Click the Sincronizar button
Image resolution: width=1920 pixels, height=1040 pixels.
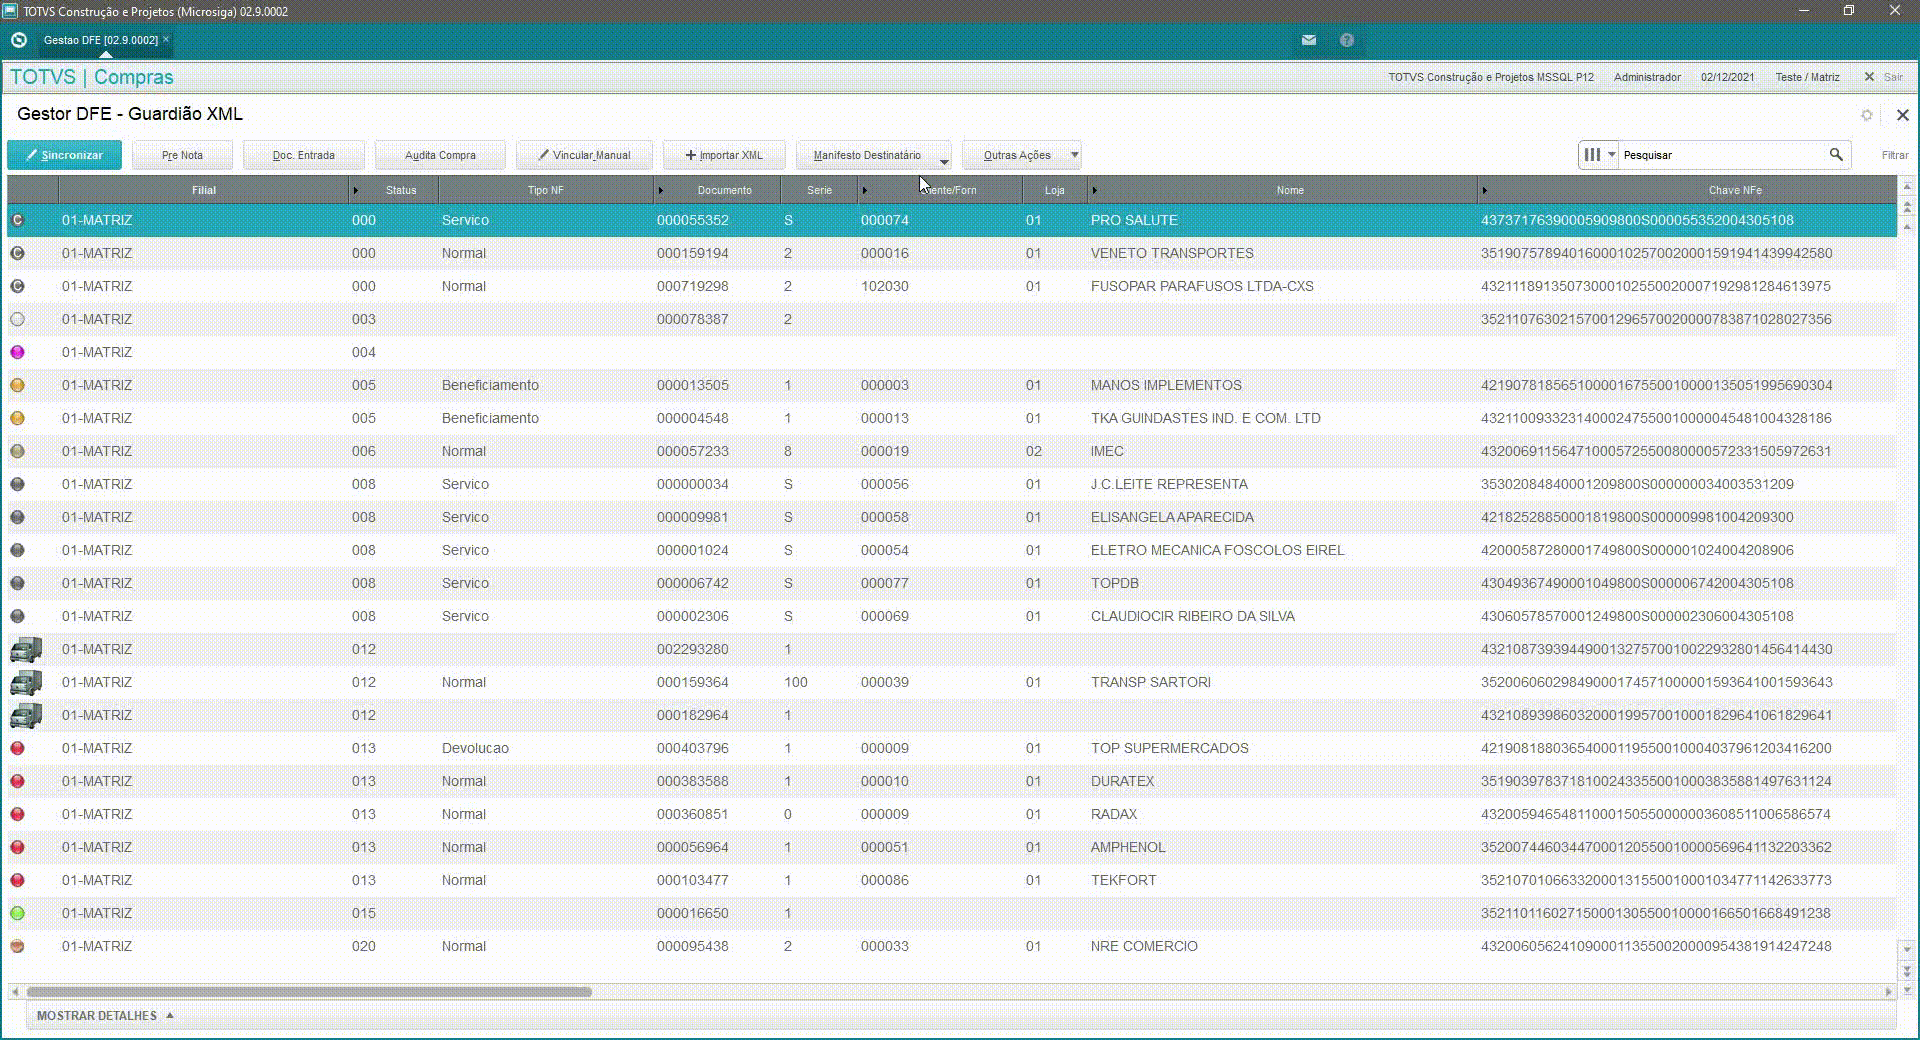[x=64, y=155]
